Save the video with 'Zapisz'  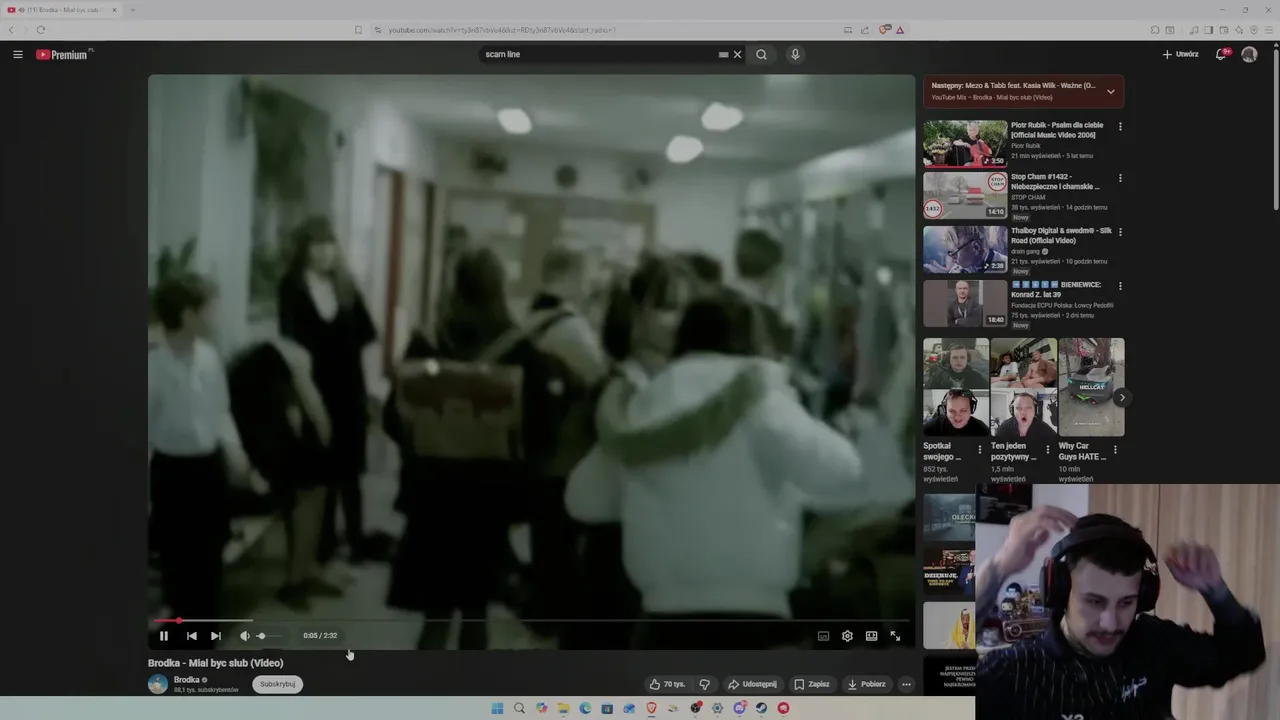(812, 684)
